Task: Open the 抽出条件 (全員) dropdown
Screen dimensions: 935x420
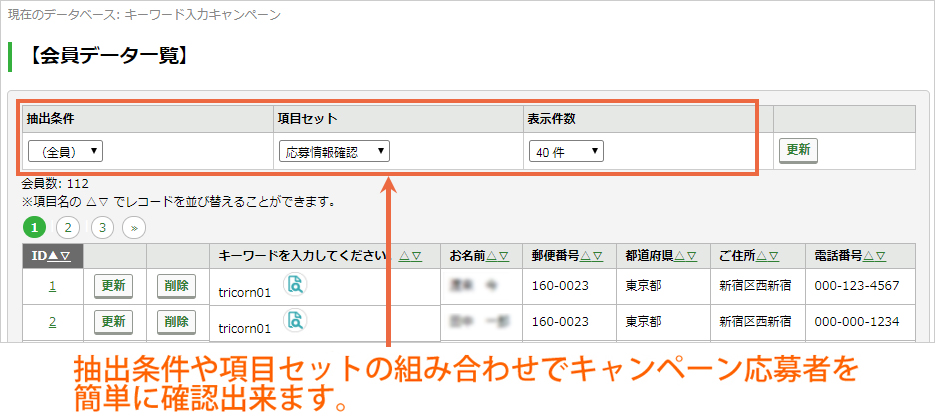Action: [66, 152]
